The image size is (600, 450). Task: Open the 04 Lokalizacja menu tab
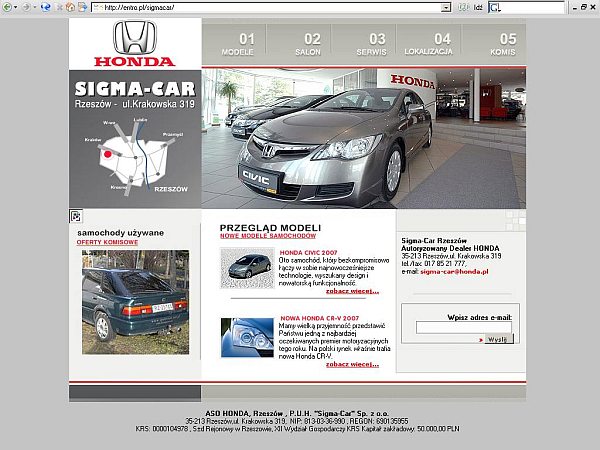[429, 44]
